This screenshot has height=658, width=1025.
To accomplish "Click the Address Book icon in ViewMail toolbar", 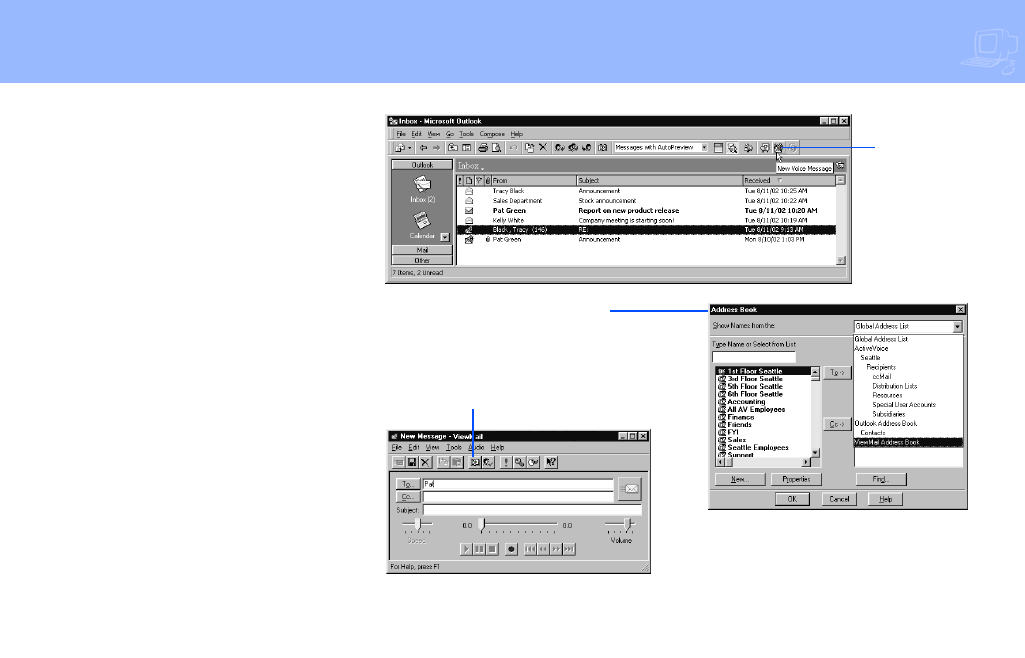I will pos(475,463).
